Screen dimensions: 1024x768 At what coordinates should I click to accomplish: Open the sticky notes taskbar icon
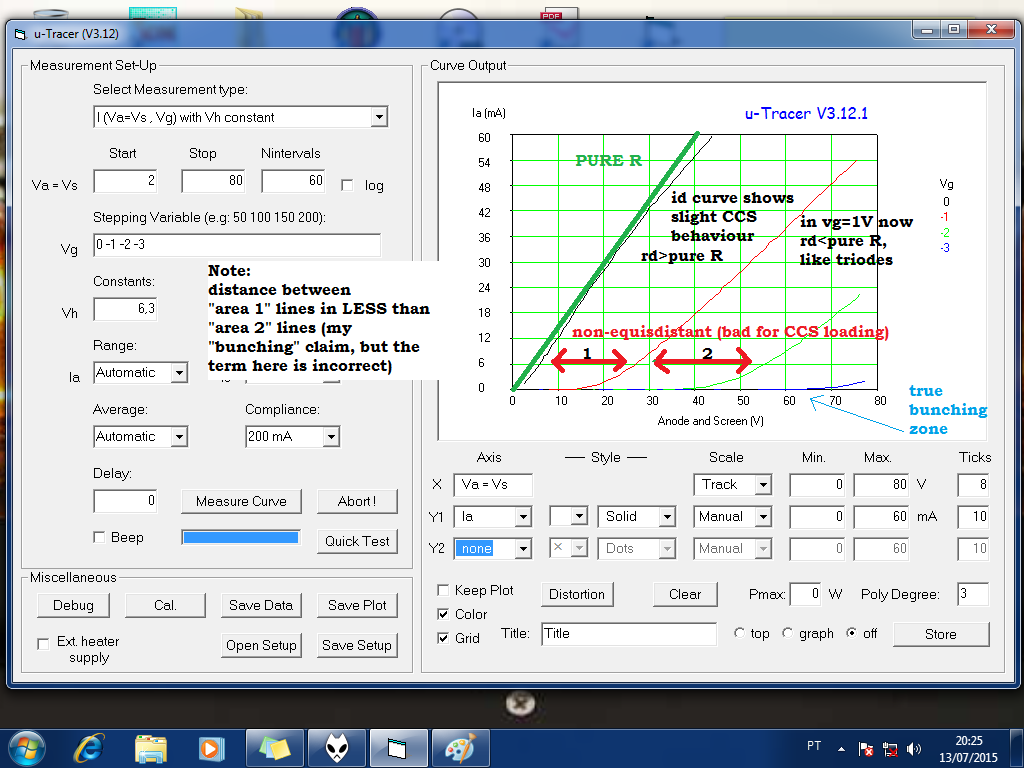click(275, 748)
